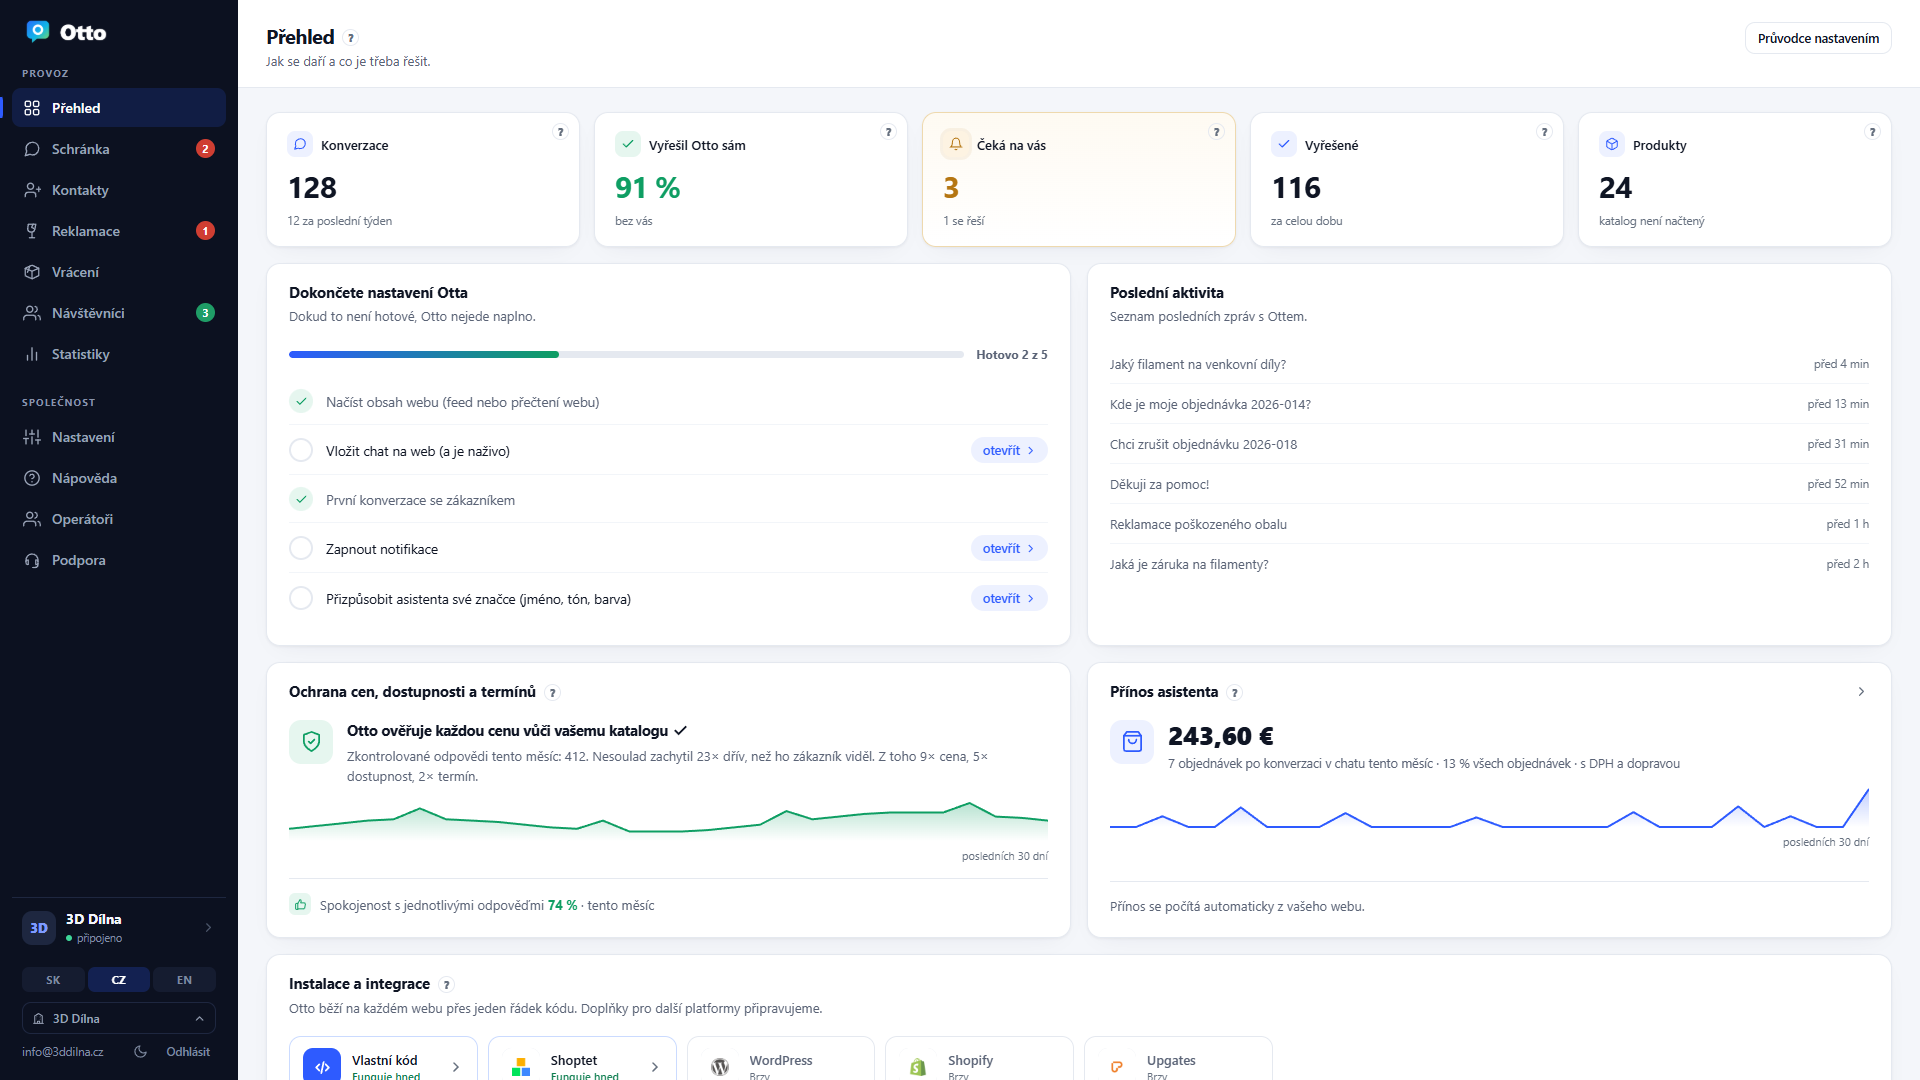Click the Podpora headset icon
Viewport: 1920px width, 1080px height.
click(32, 560)
